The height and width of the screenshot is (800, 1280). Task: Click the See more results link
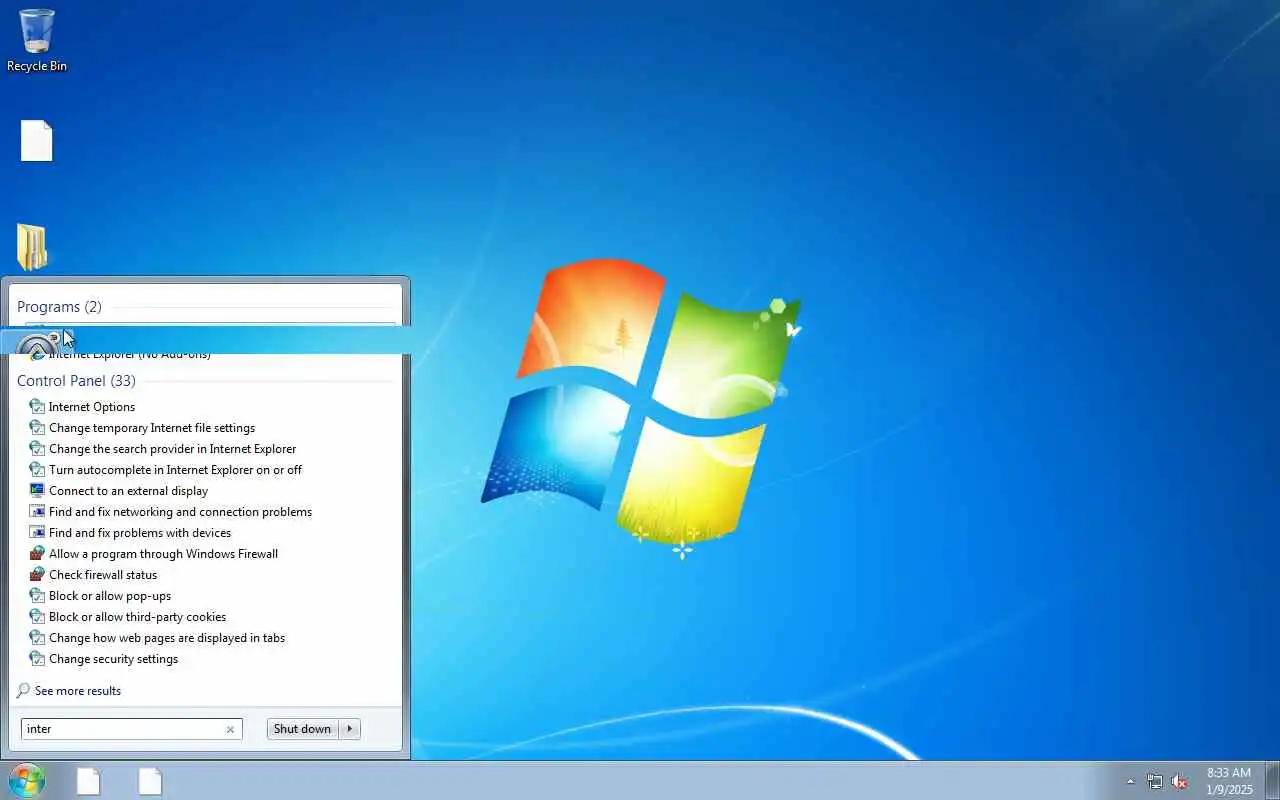pyautogui.click(x=77, y=691)
